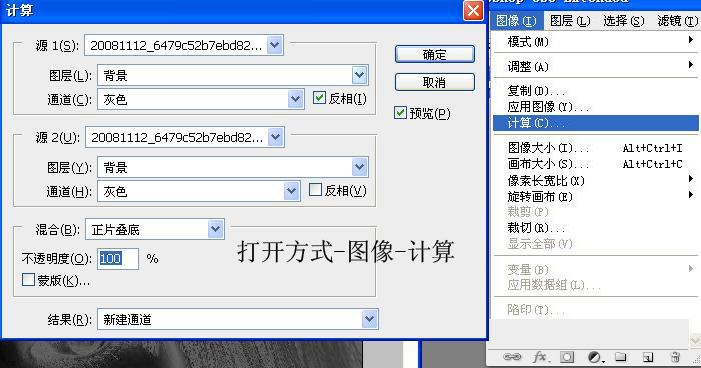
Task: Click the link layers icon in Layers panel
Action: click(x=512, y=356)
